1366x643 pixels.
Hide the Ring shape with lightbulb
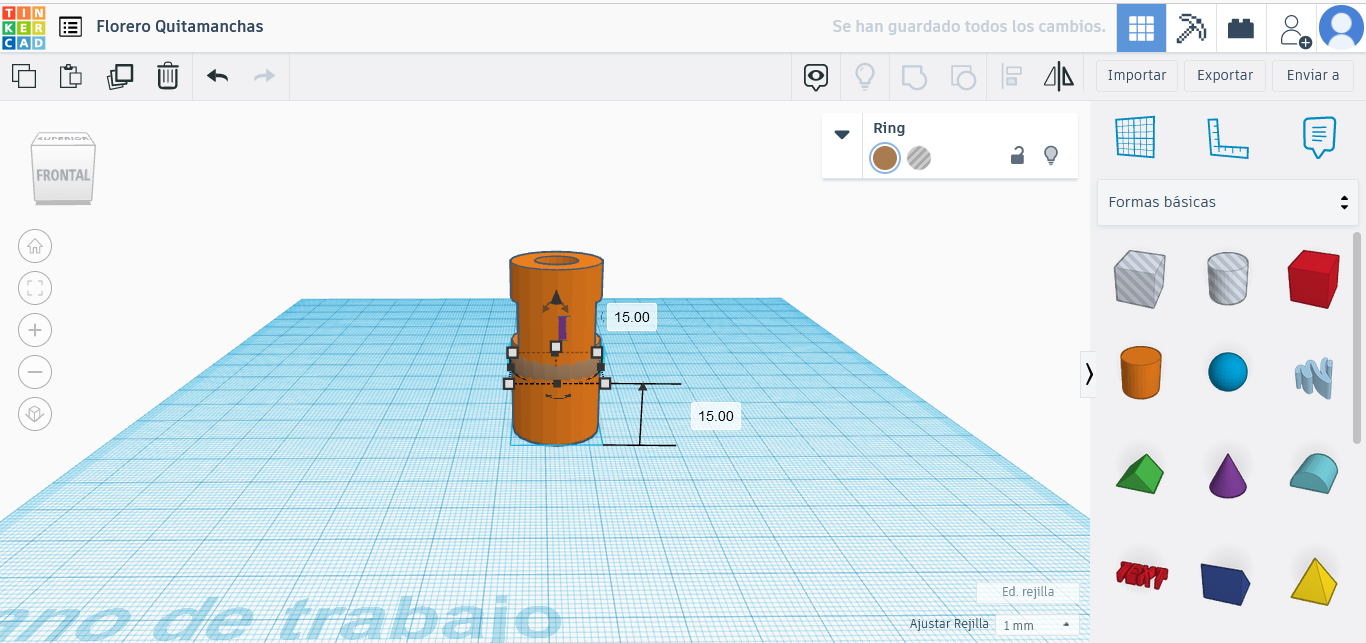[1050, 155]
